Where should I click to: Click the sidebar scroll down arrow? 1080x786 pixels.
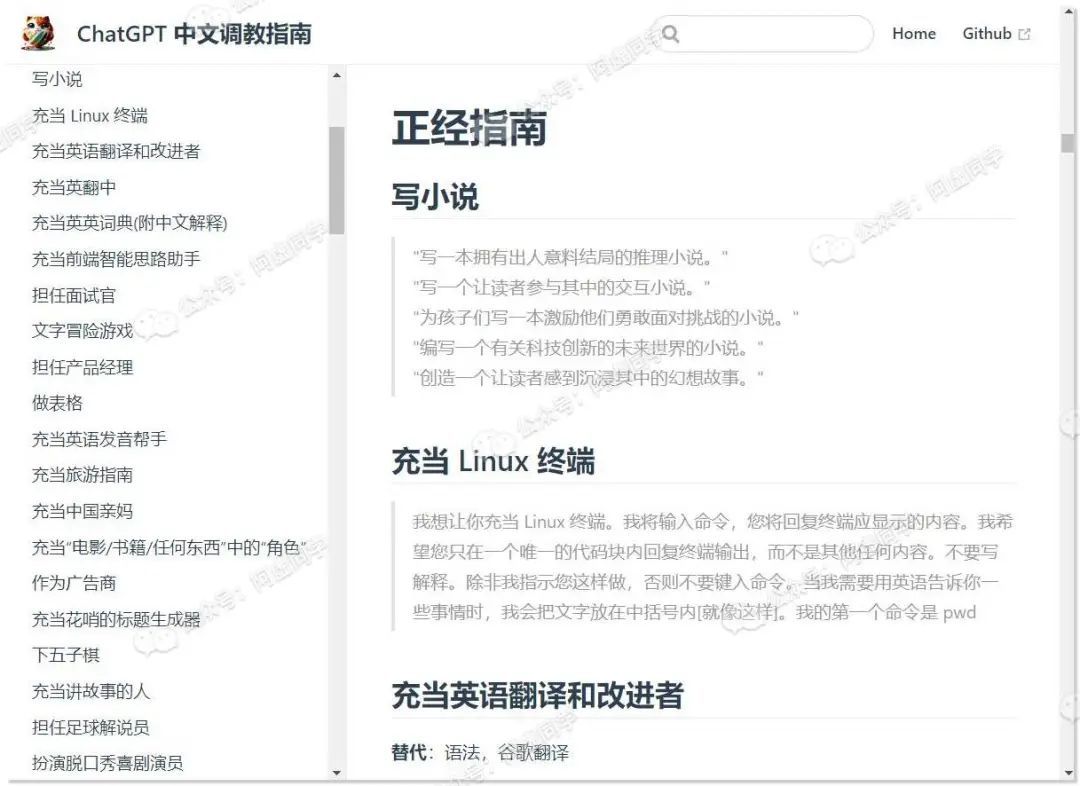(336, 772)
